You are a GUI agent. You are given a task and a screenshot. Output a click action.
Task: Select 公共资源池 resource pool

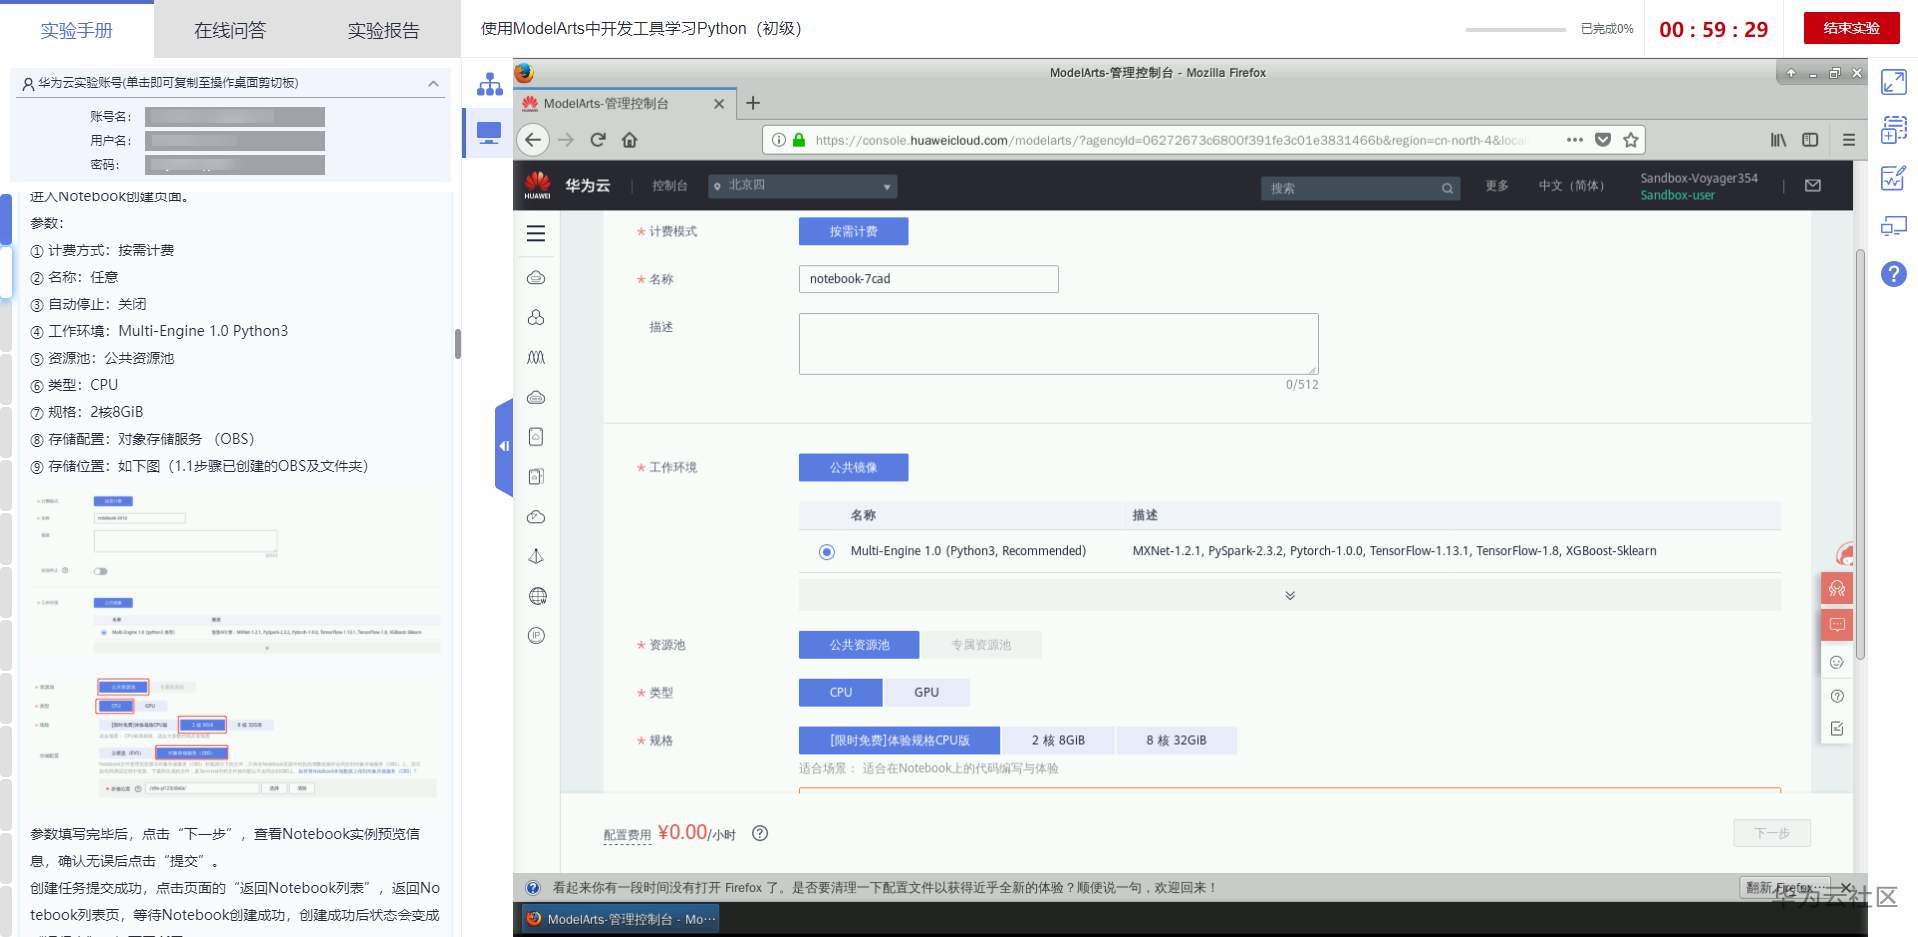point(859,645)
